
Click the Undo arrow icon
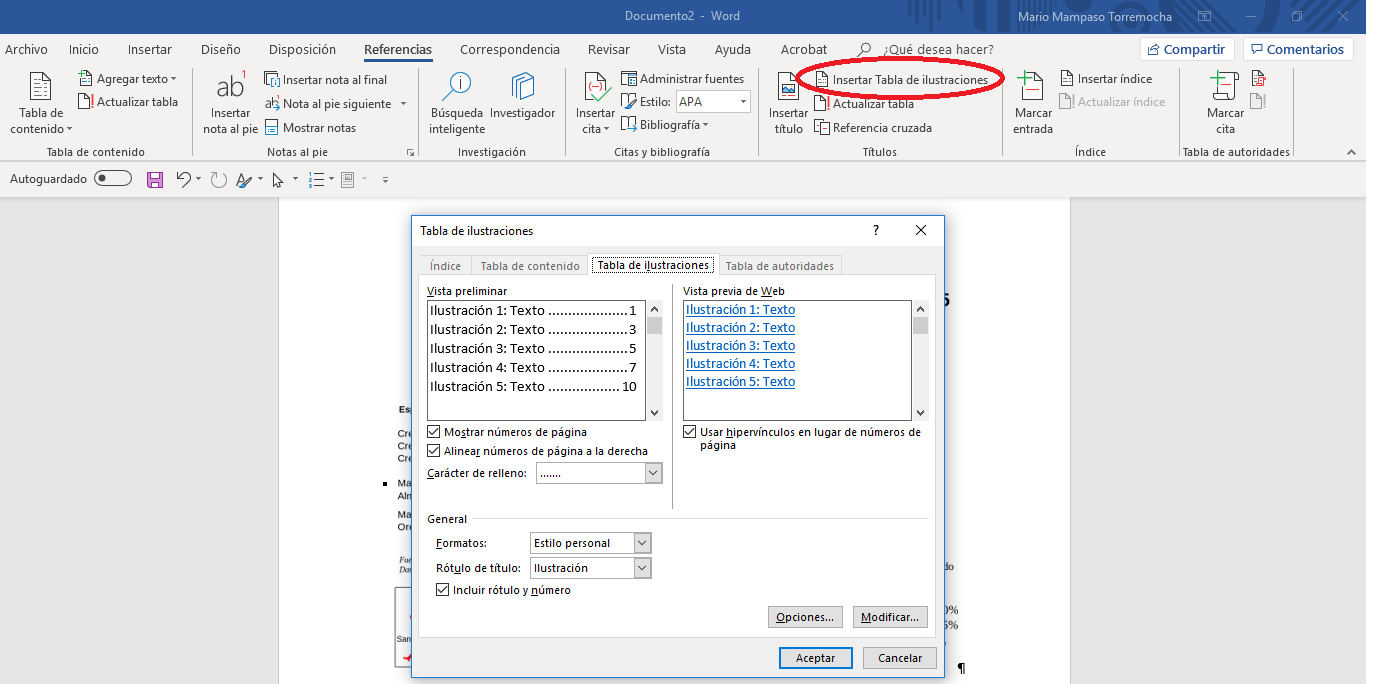(183, 180)
